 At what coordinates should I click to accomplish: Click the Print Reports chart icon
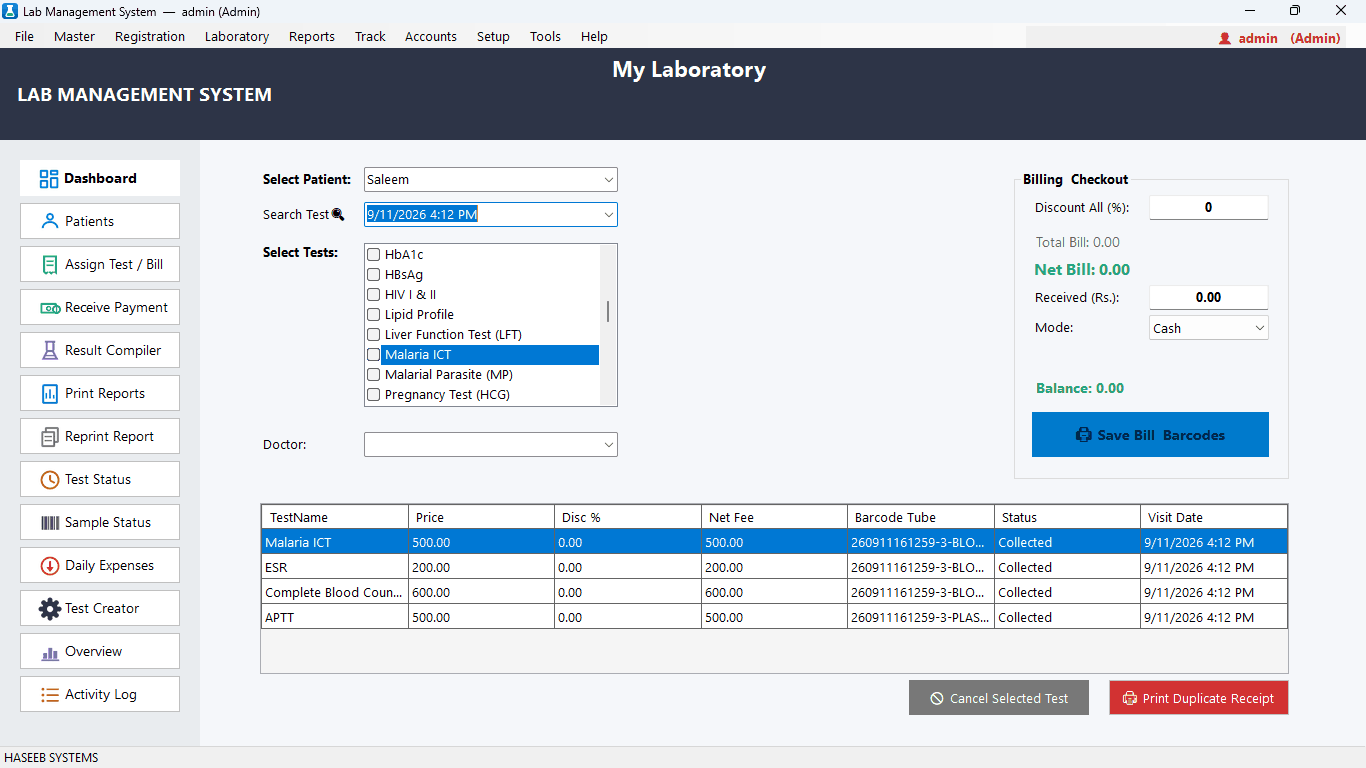[49, 394]
